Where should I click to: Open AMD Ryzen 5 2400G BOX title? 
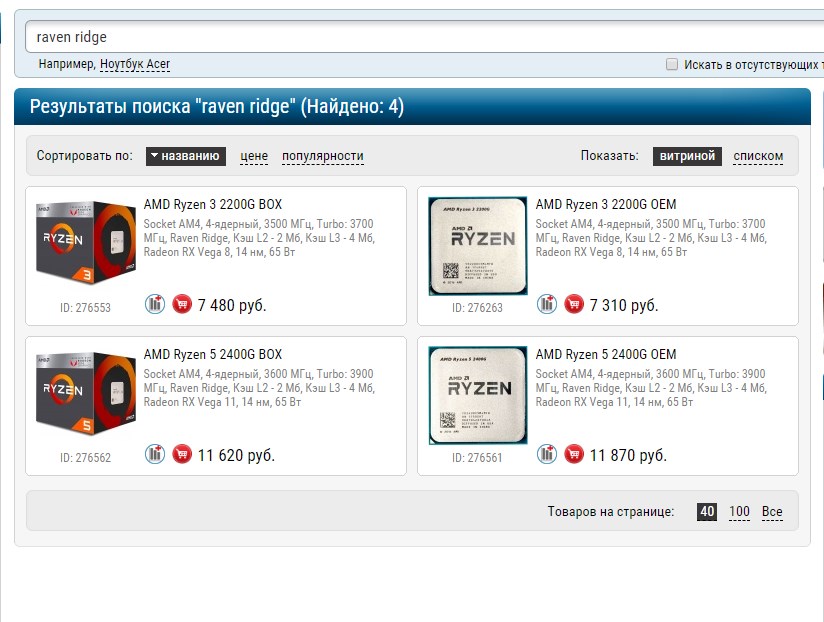213,355
